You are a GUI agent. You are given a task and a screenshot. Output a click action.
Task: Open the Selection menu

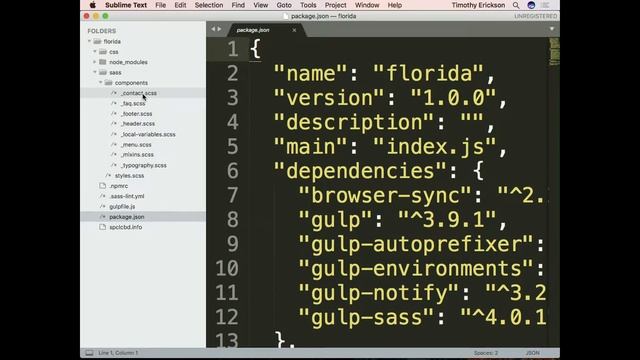coord(209,5)
